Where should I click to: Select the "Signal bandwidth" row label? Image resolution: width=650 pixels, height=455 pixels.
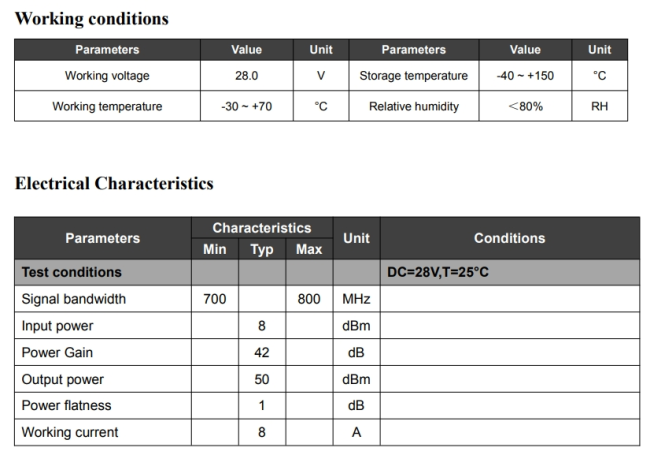pos(74,299)
